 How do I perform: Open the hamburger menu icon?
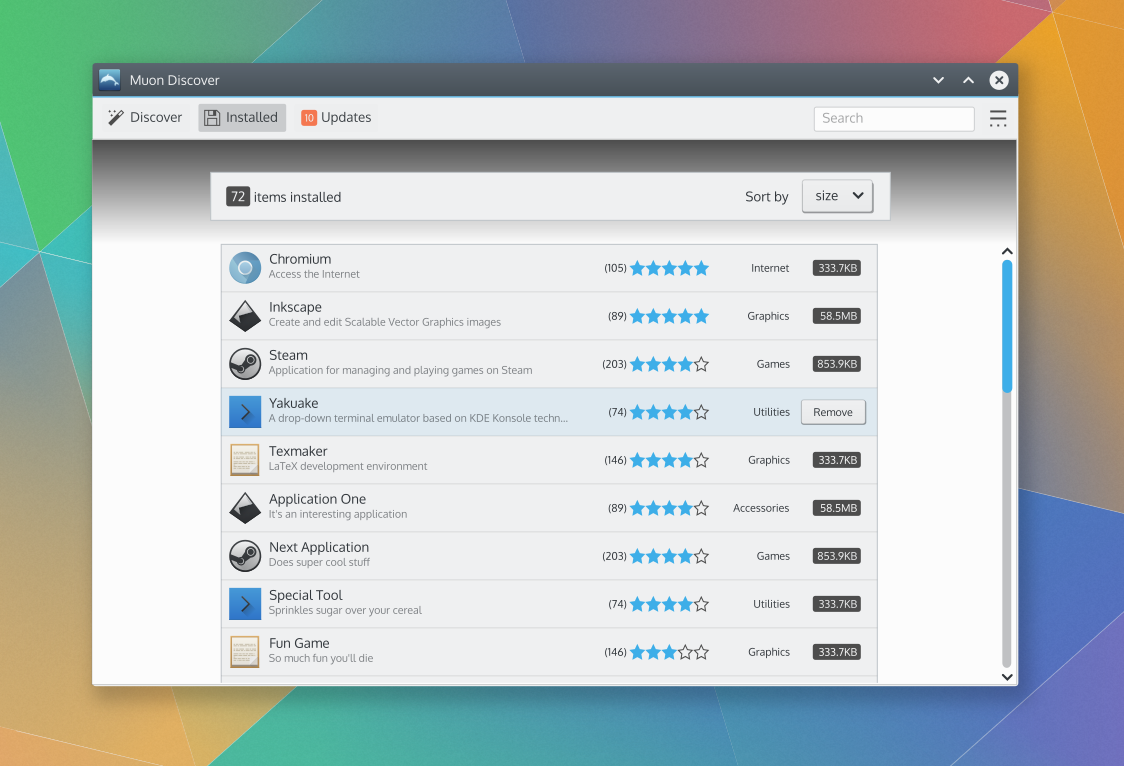(998, 118)
